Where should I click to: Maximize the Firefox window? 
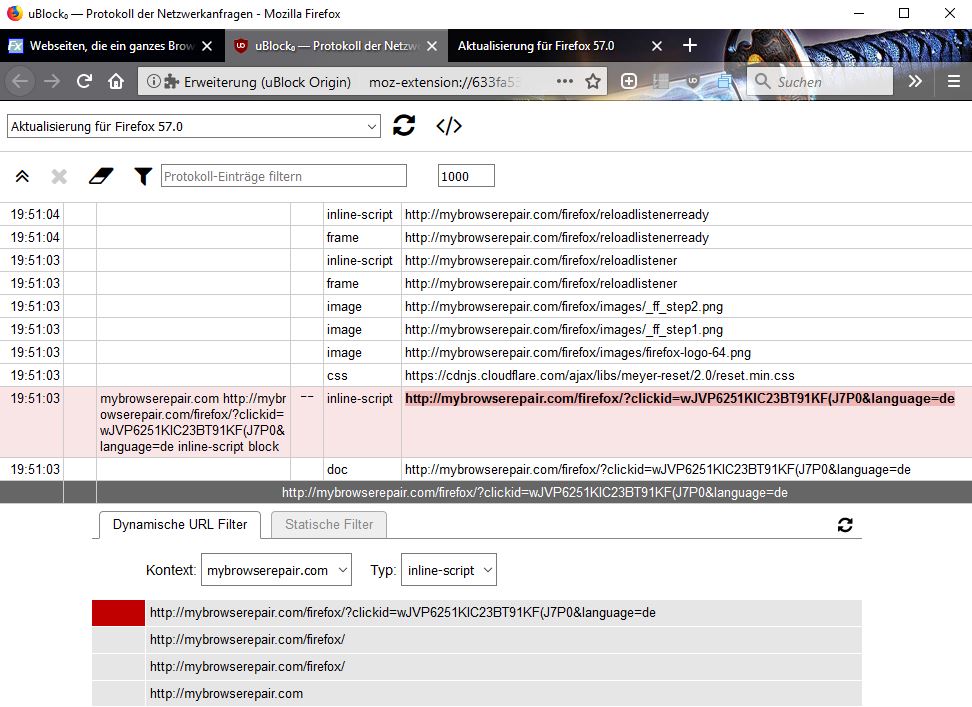904,13
